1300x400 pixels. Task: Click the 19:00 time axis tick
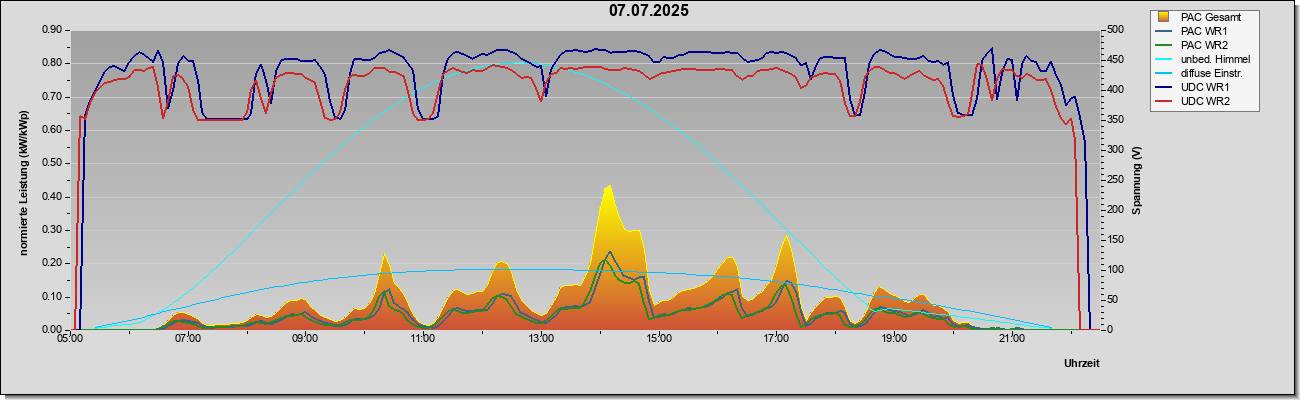[x=895, y=340]
